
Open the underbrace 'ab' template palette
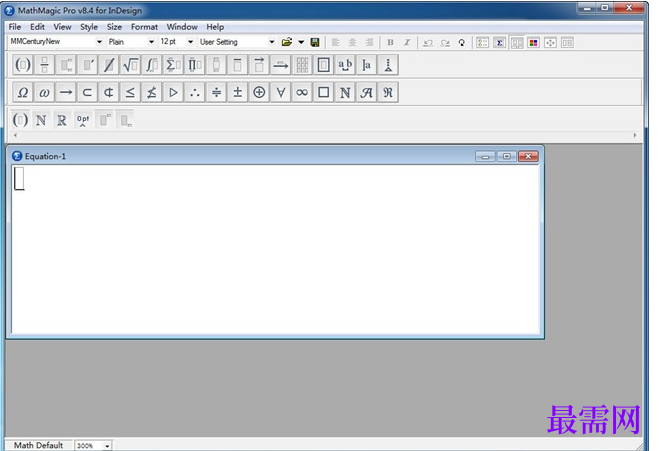coord(345,65)
